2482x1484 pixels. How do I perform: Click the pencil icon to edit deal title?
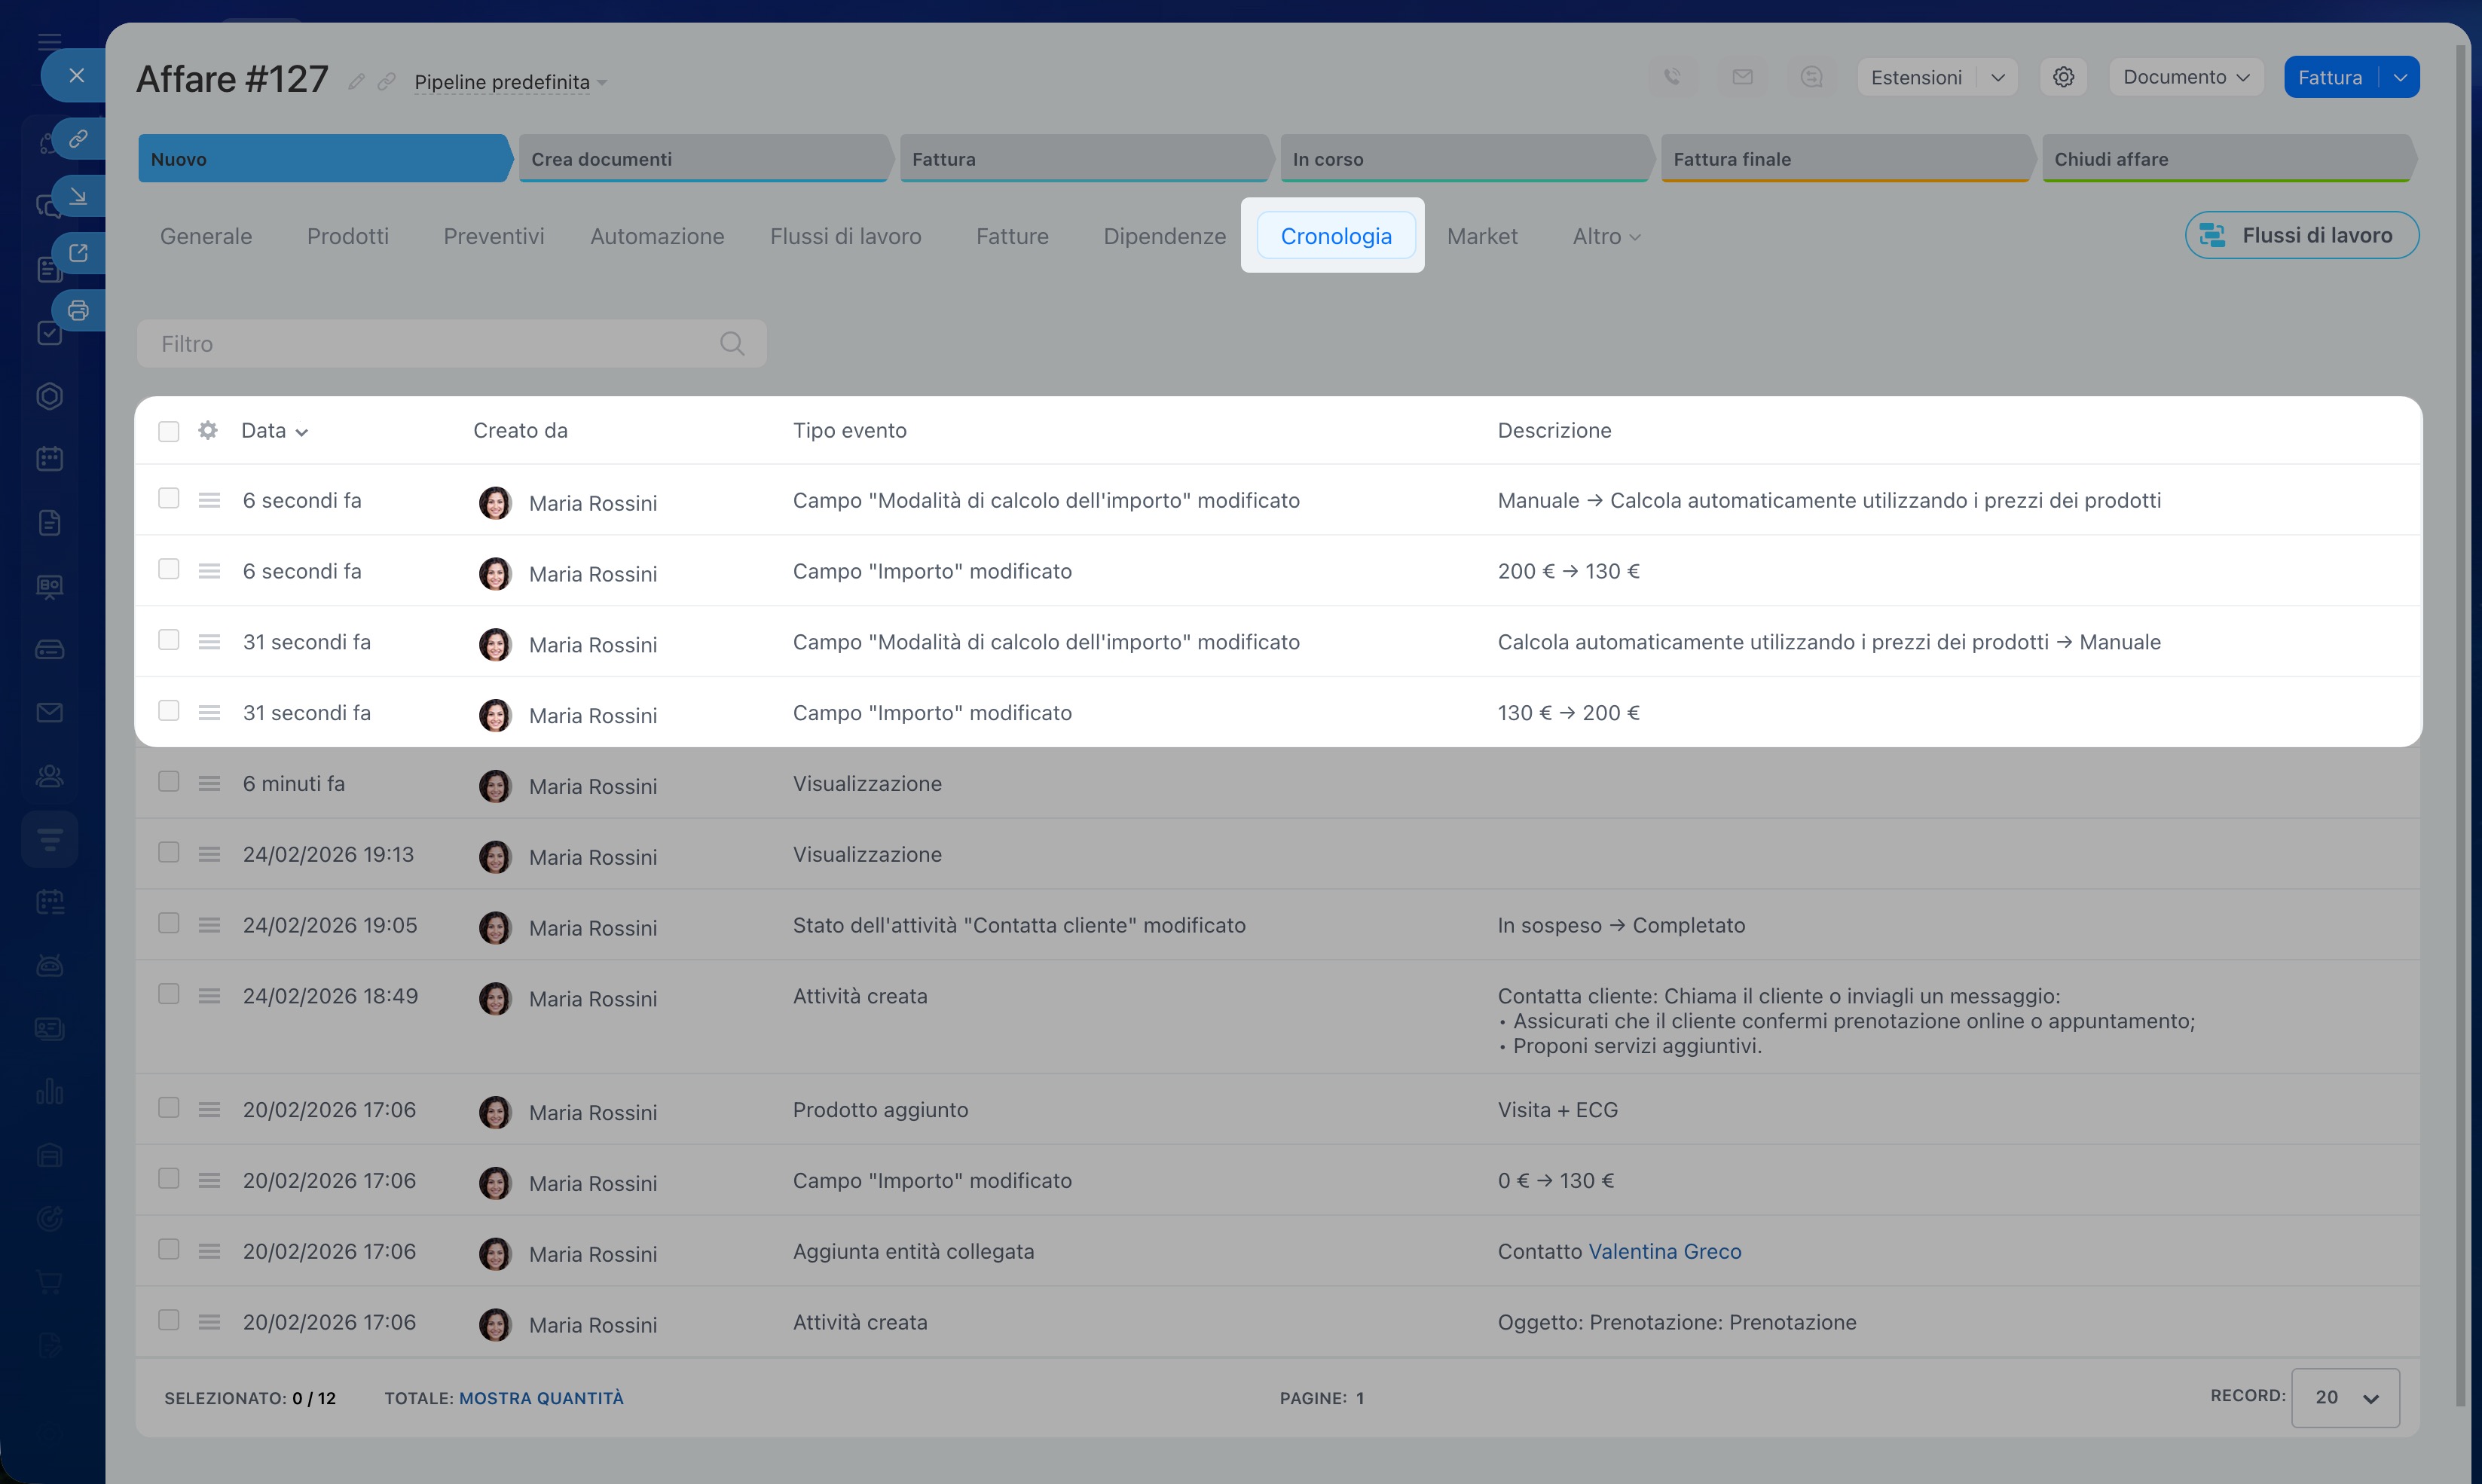pos(356,82)
